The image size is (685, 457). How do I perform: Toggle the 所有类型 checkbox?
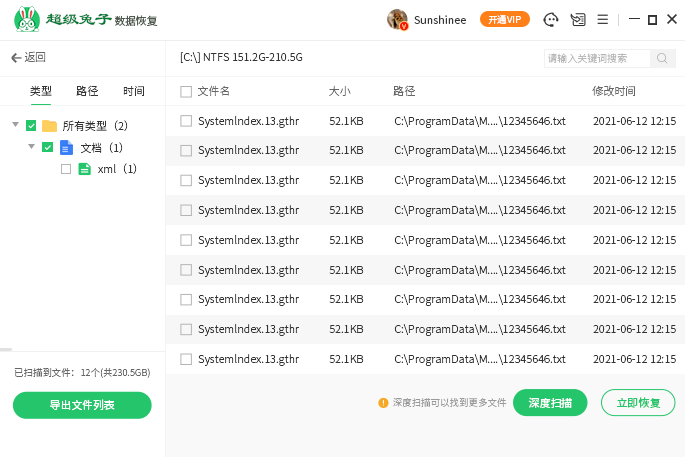click(31, 126)
